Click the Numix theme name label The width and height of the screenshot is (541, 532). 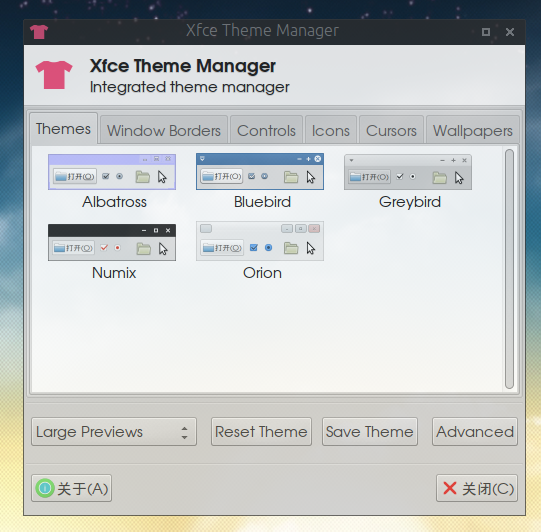click(114, 273)
